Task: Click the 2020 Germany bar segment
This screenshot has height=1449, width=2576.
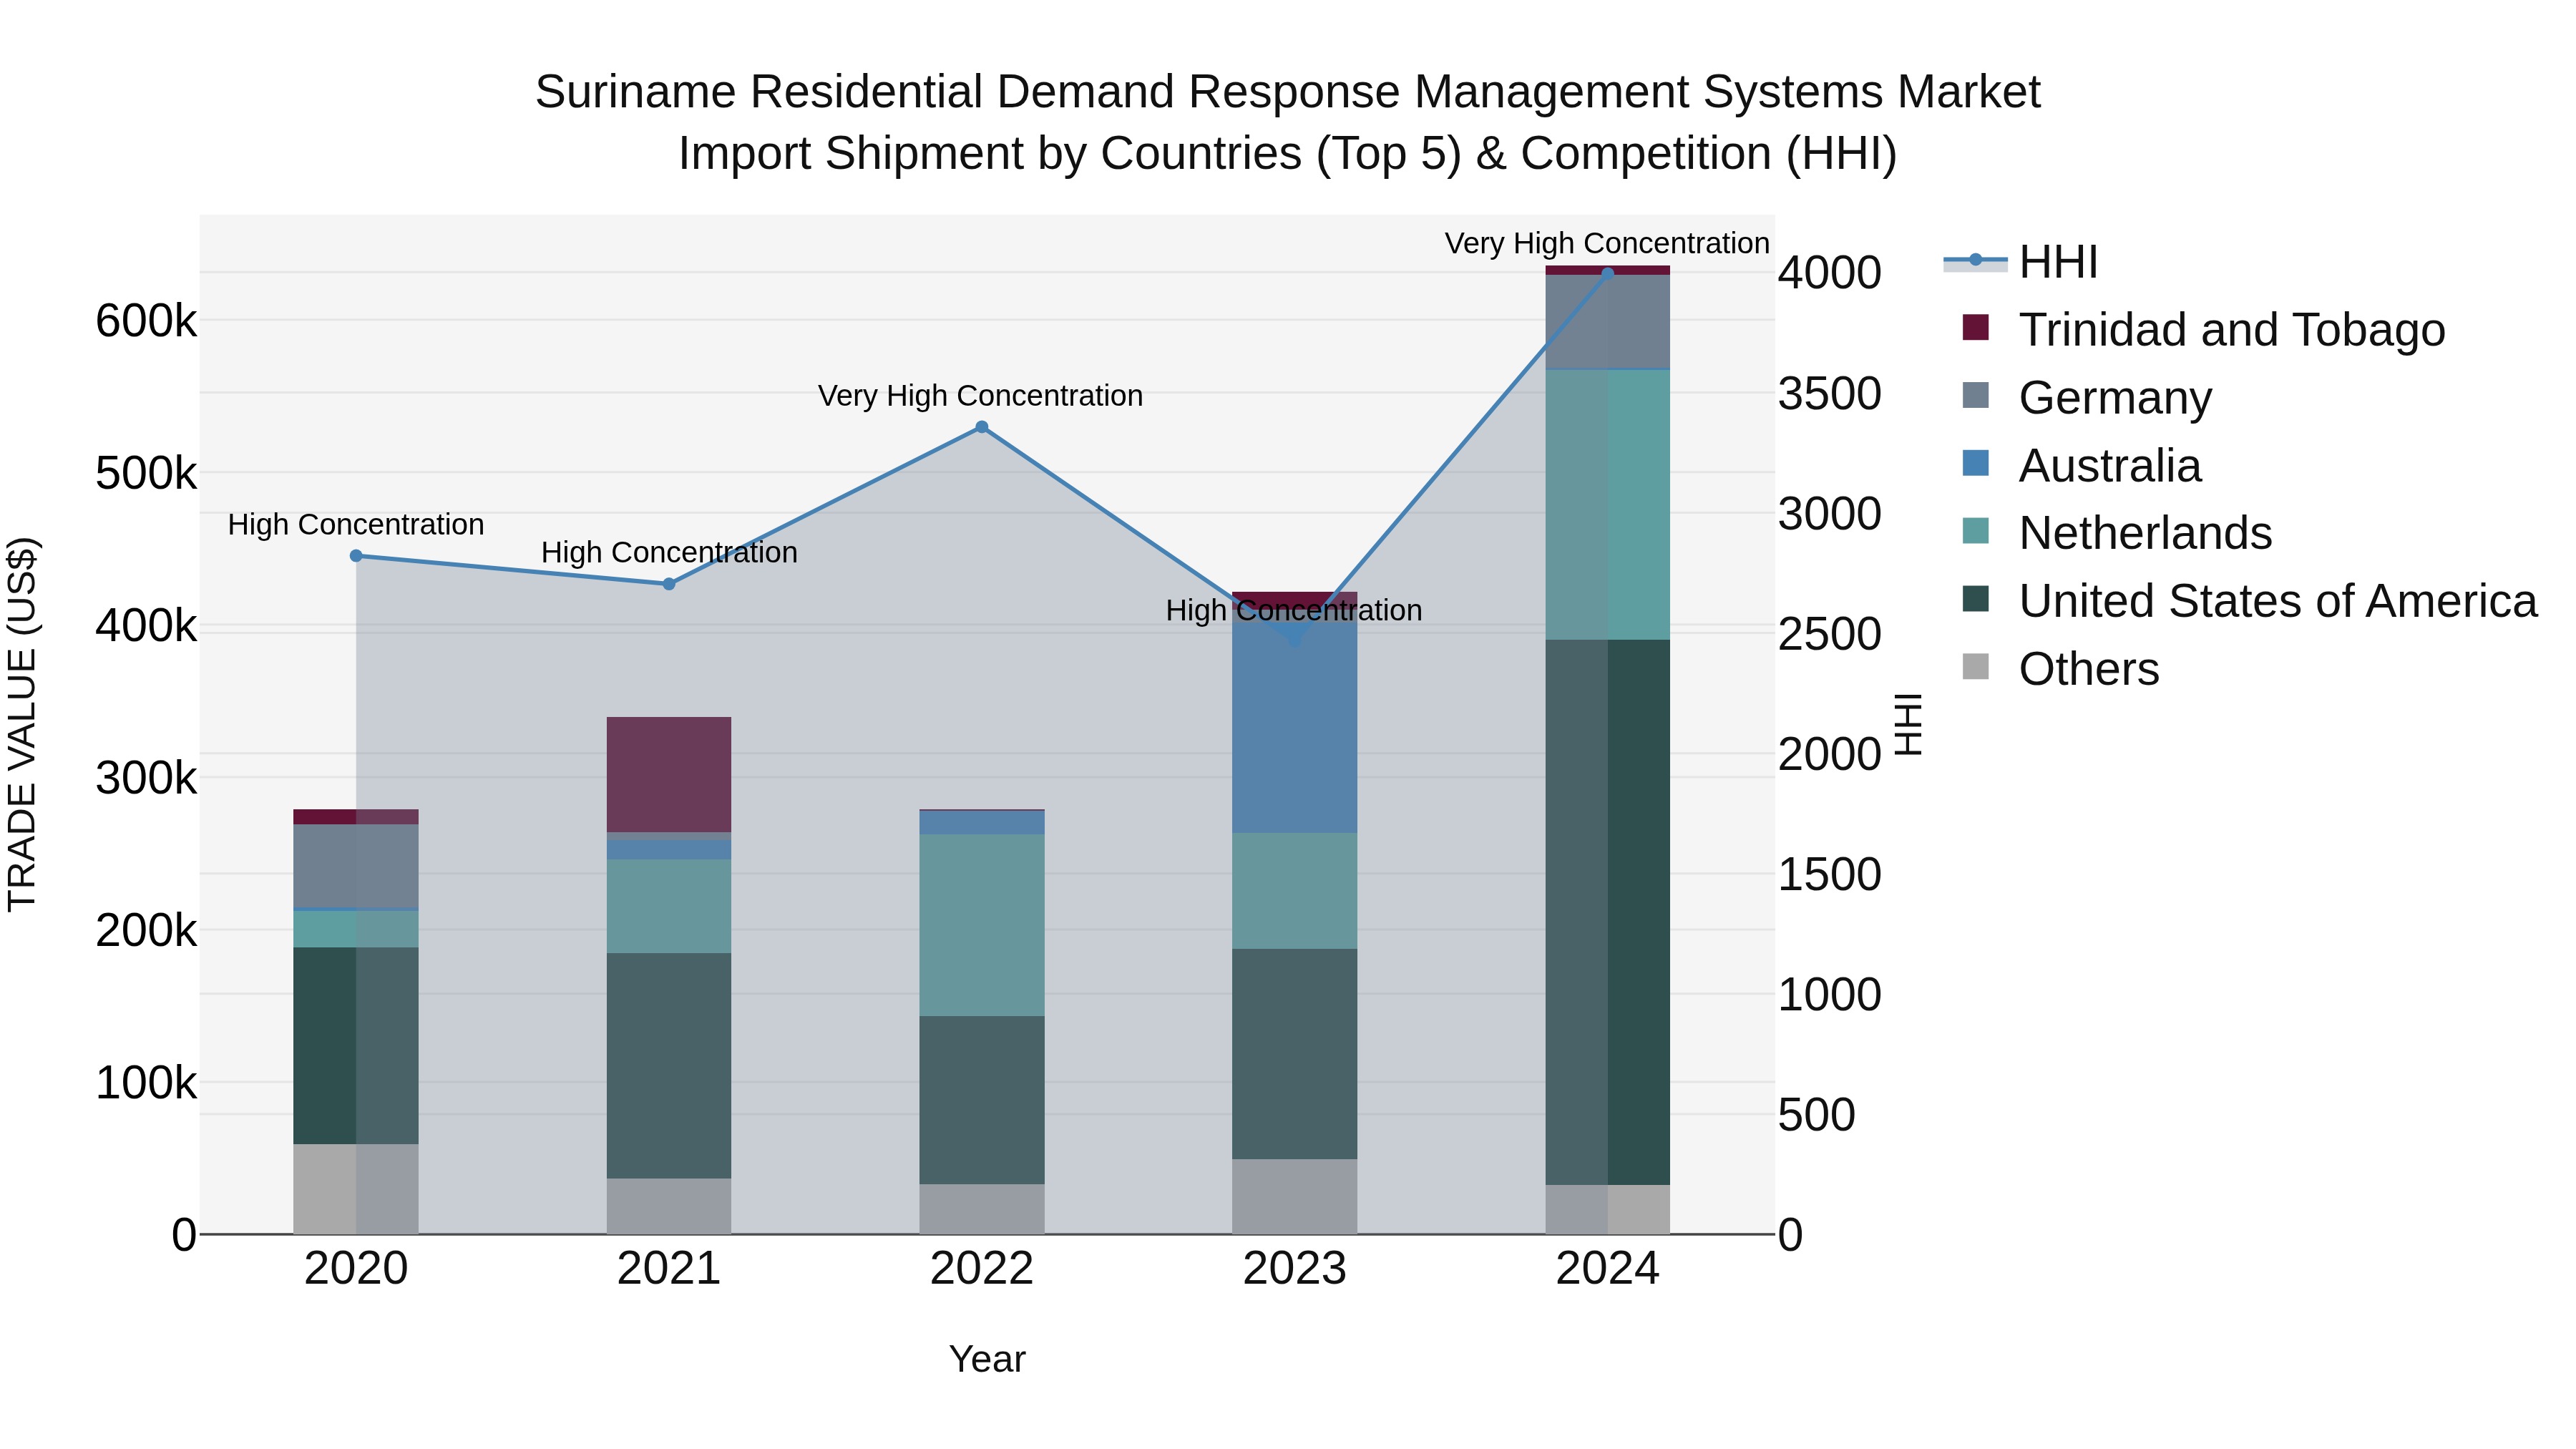Action: (356, 866)
